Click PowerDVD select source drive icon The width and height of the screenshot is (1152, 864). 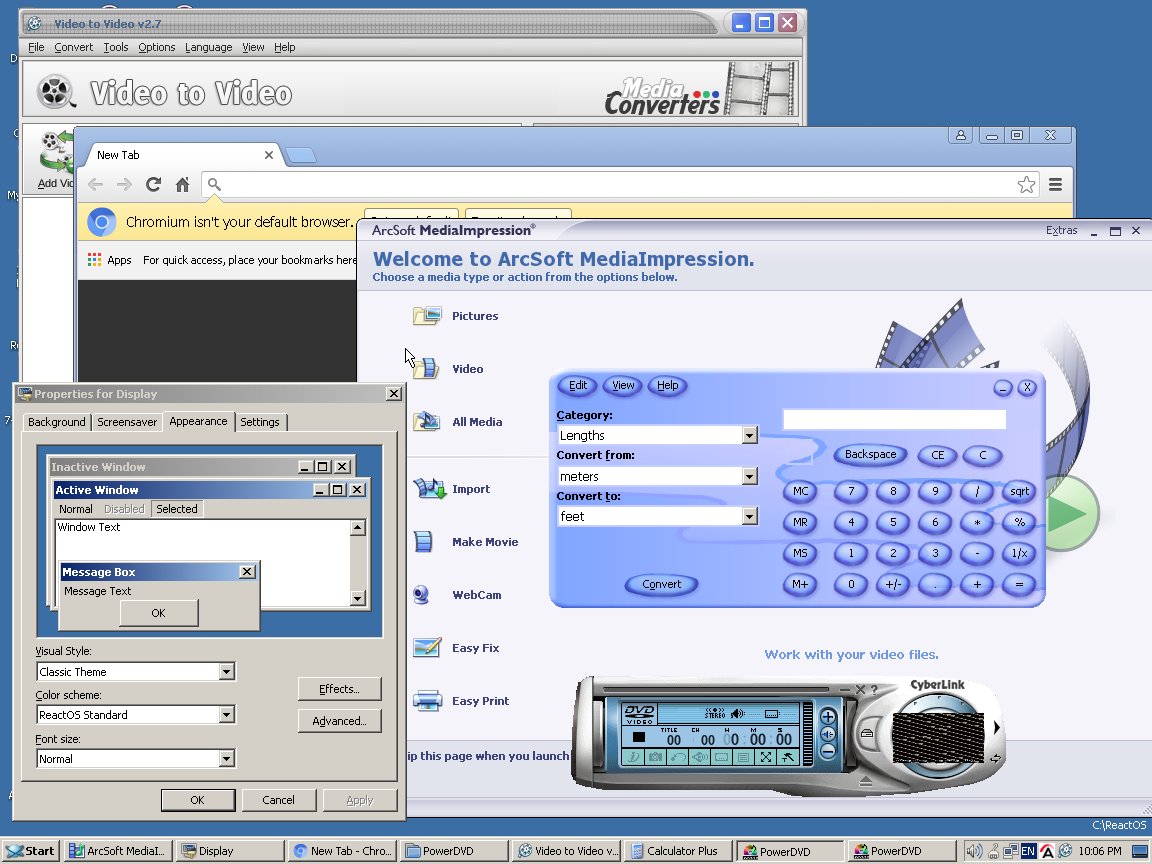click(867, 733)
